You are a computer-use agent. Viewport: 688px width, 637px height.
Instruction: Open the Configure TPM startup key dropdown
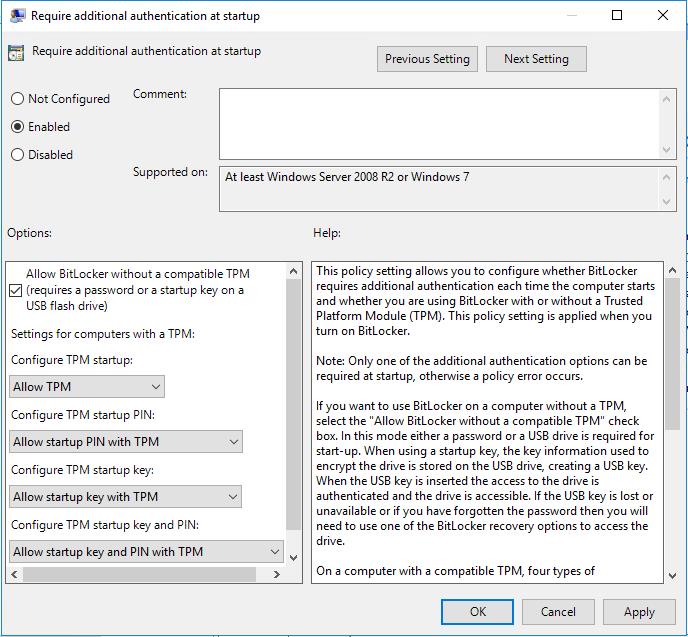point(125,497)
